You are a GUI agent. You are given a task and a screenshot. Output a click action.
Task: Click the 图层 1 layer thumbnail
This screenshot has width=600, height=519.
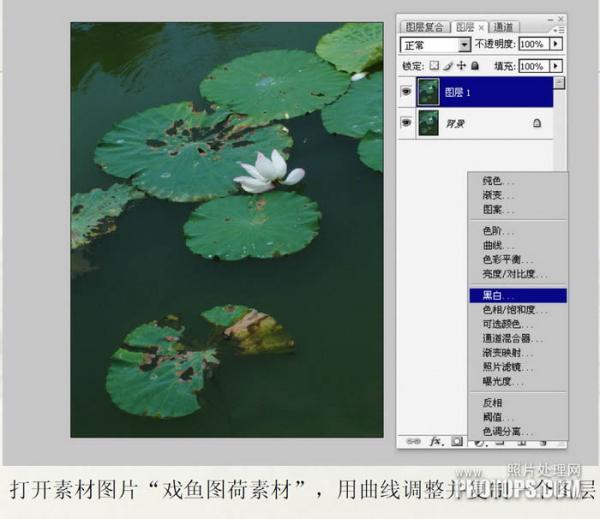click(x=430, y=92)
